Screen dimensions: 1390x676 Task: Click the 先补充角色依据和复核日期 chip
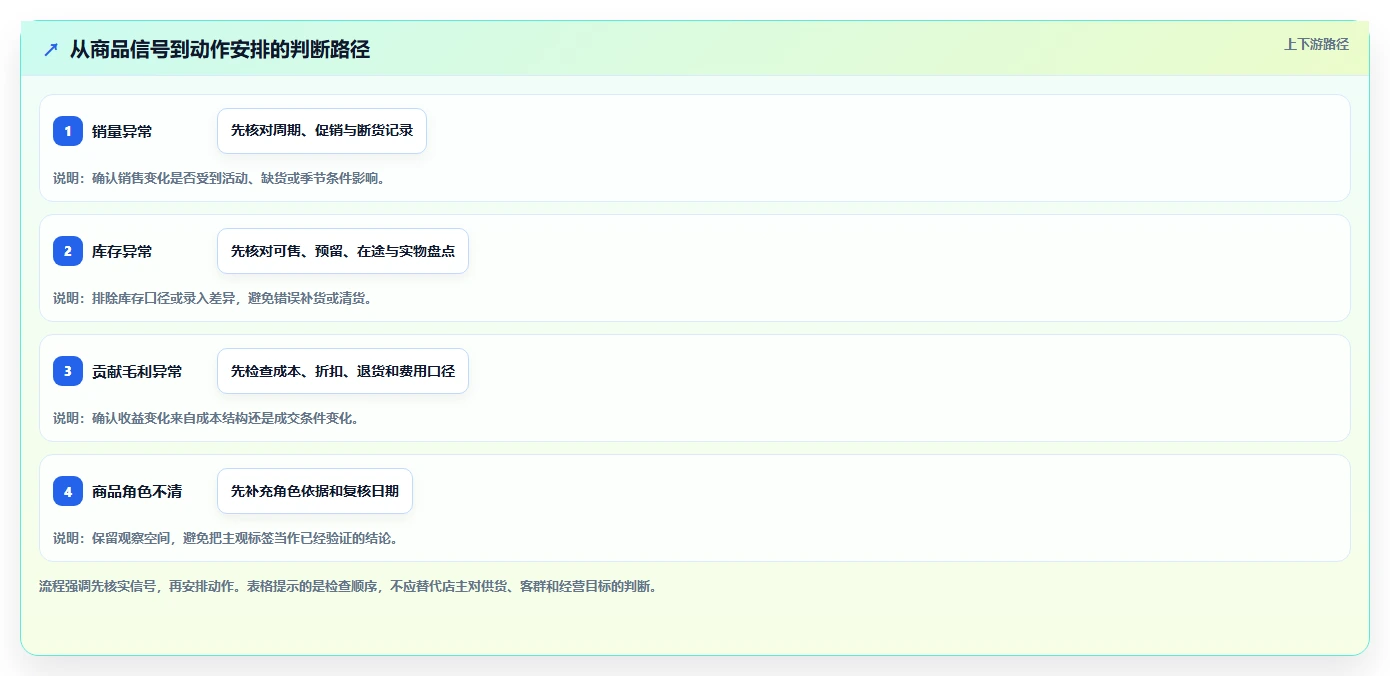[x=315, y=491]
